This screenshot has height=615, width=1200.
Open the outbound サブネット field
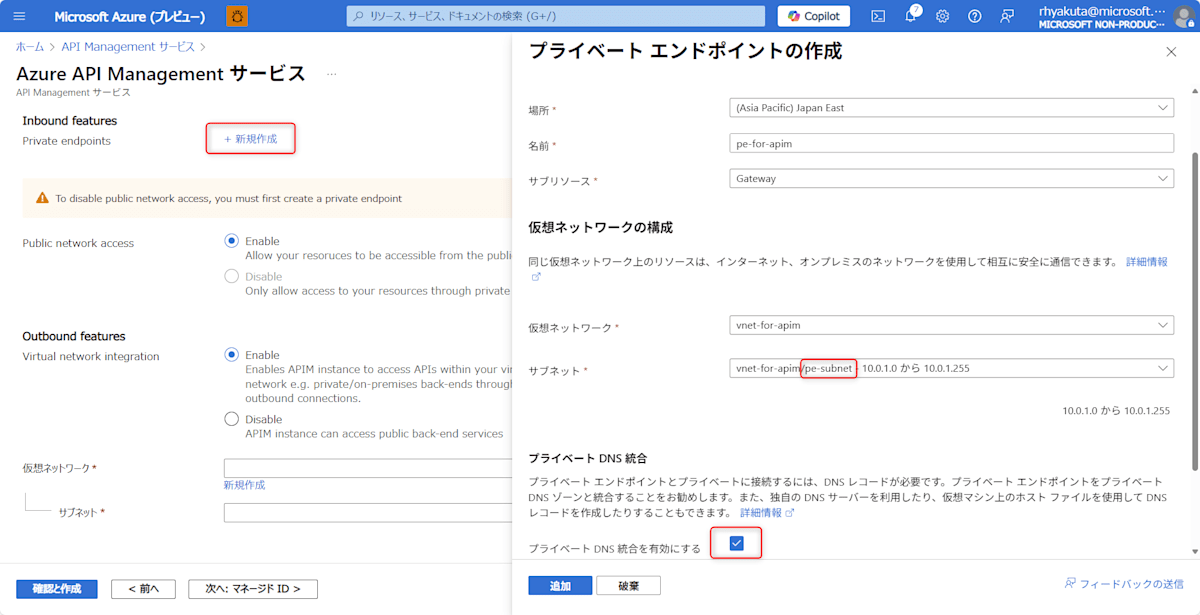pyautogui.click(x=367, y=513)
